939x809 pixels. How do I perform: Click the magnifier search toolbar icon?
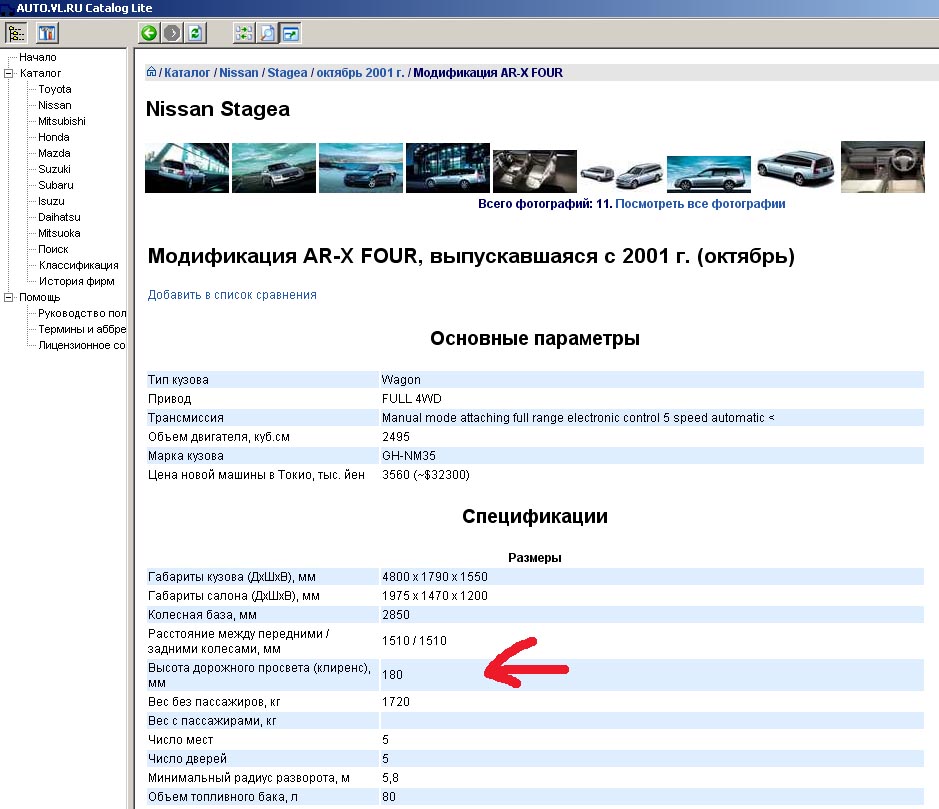coord(267,33)
